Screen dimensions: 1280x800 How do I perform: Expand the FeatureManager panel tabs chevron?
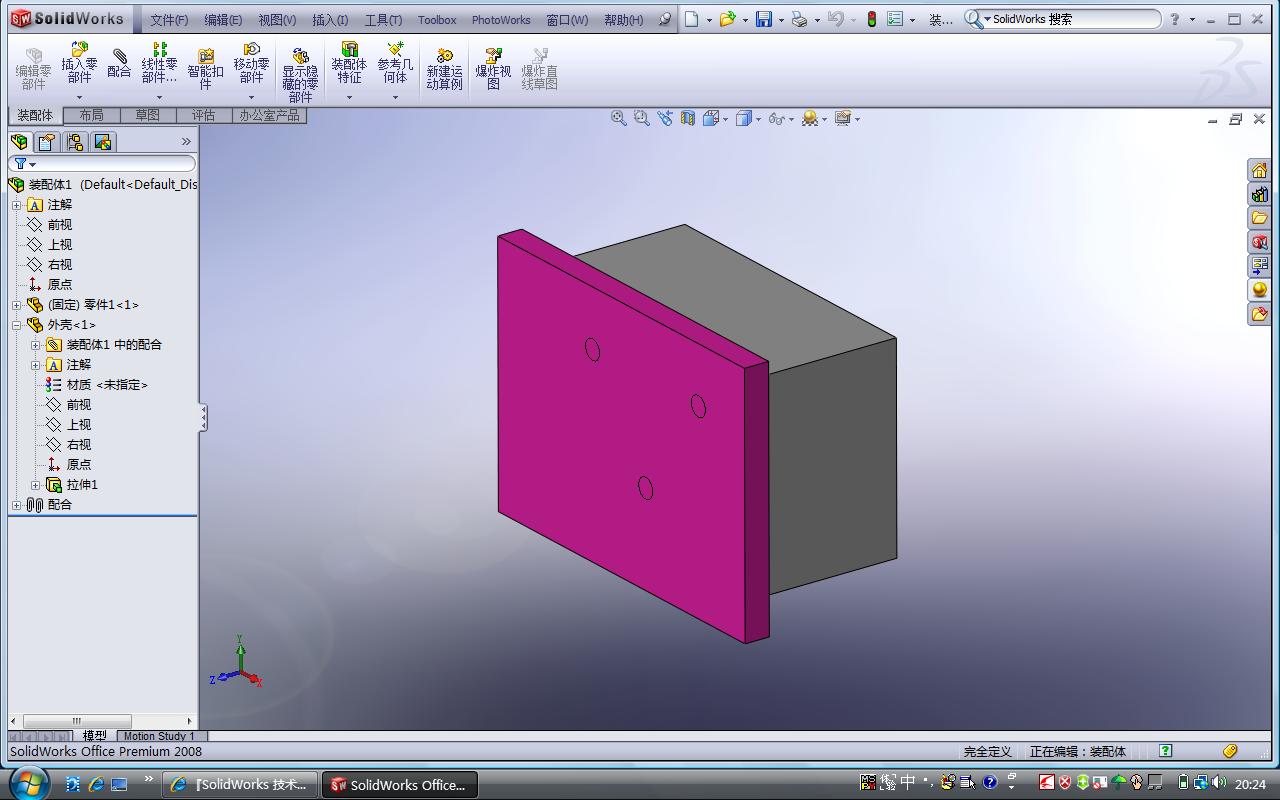pyautogui.click(x=186, y=142)
